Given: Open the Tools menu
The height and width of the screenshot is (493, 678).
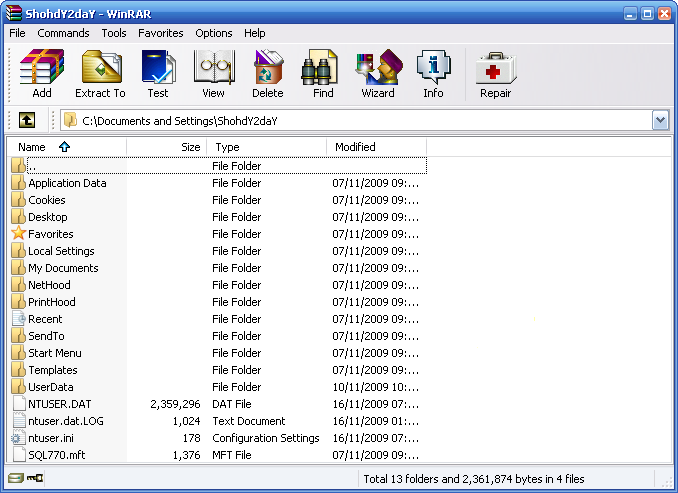Looking at the screenshot, I should pyautogui.click(x=114, y=33).
